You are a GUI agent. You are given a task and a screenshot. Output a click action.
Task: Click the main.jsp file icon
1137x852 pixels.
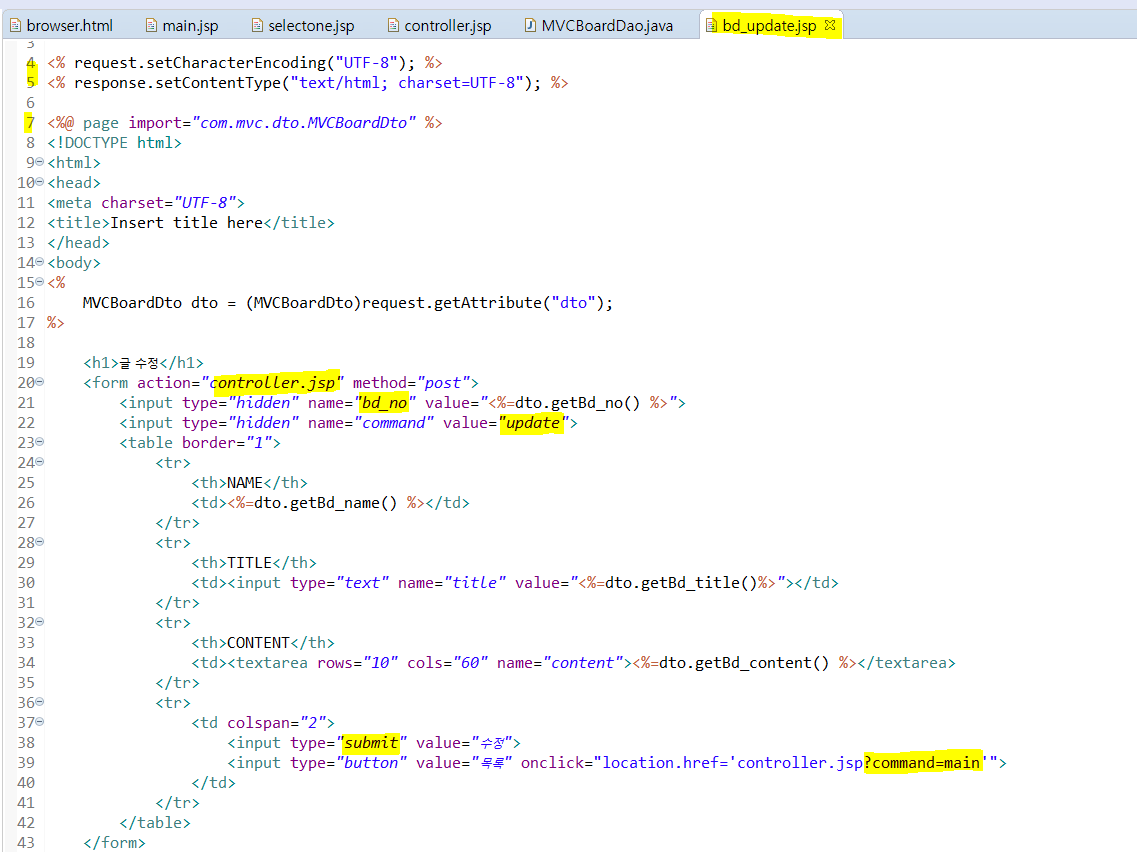[152, 25]
